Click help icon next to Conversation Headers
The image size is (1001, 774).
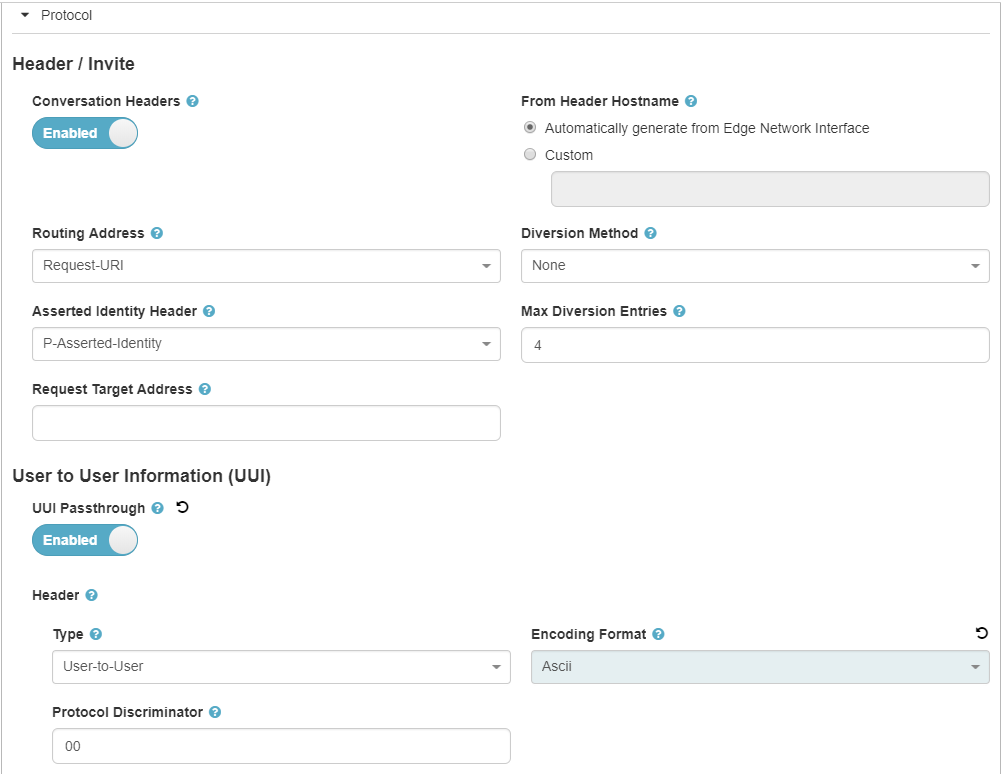(x=192, y=102)
